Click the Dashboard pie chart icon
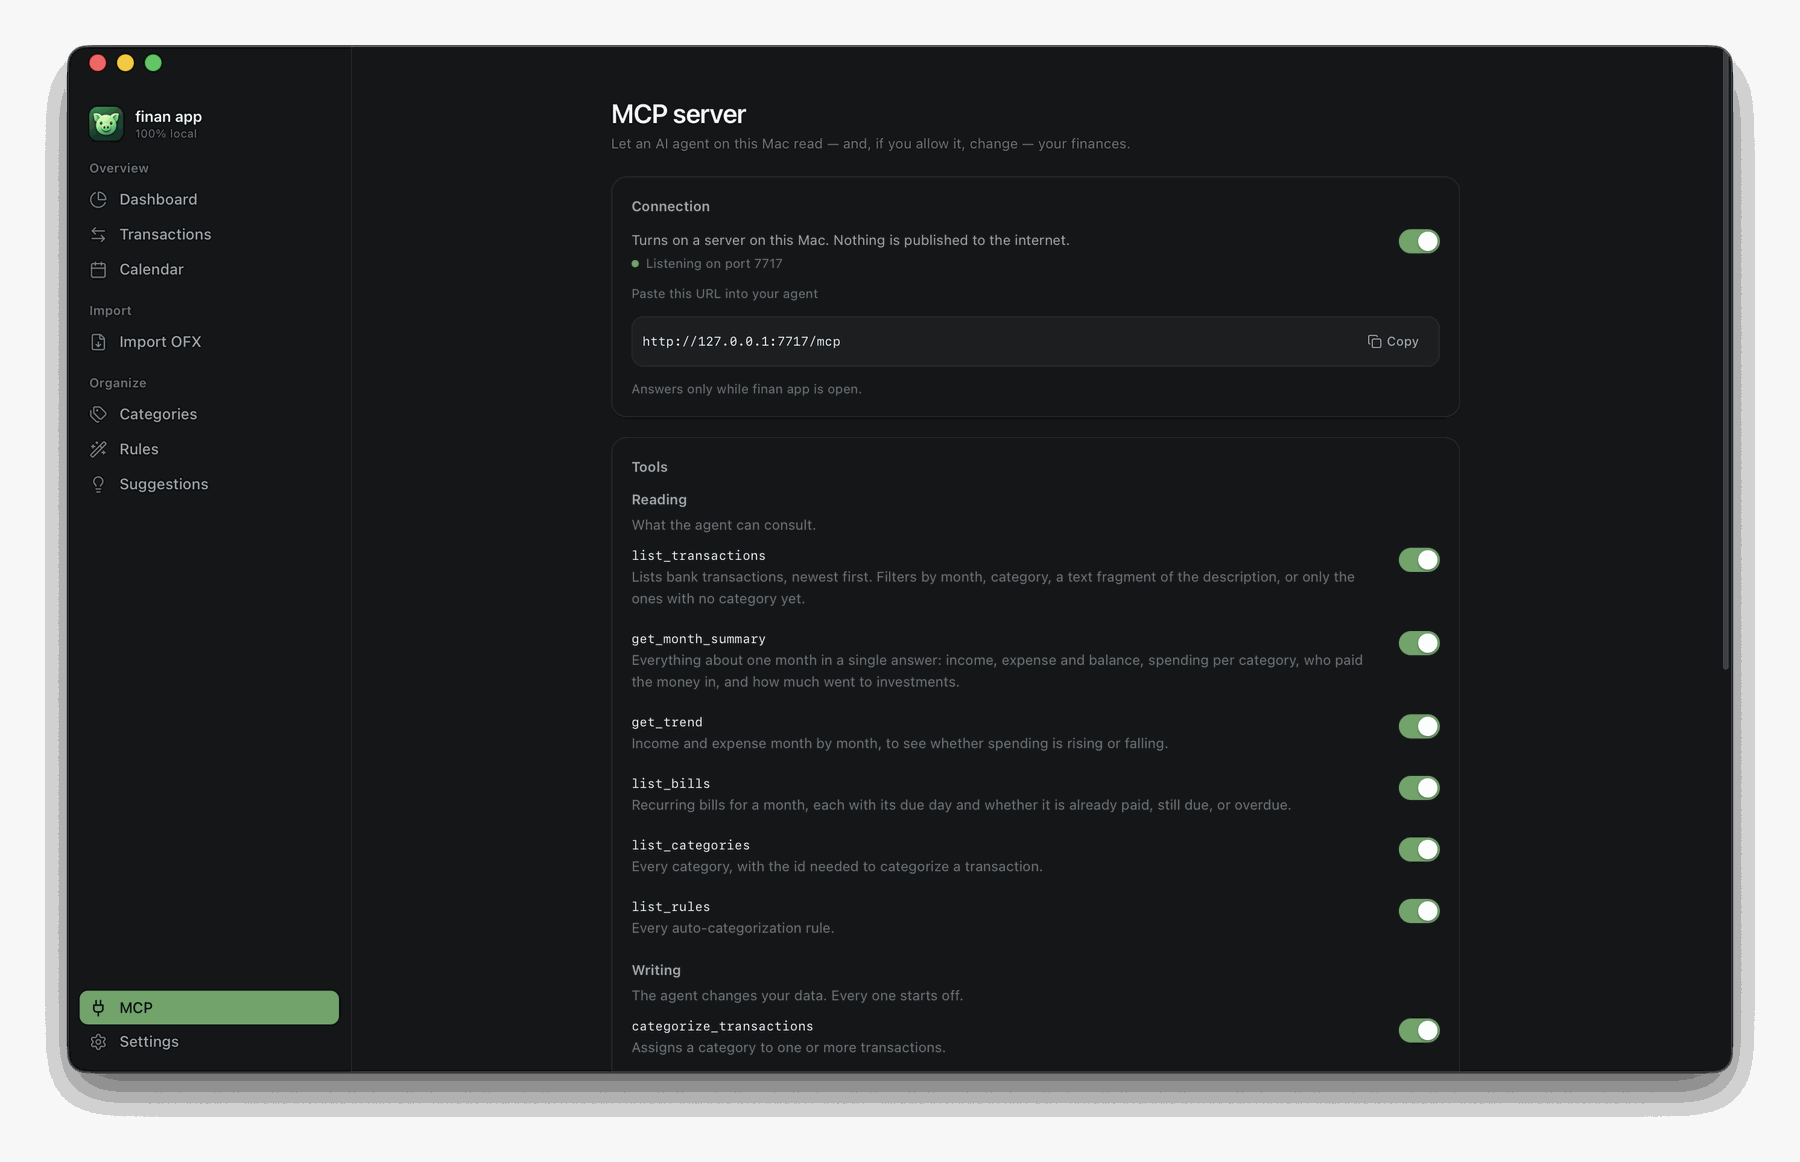Screen dimensions: 1800x1162 (x=98, y=200)
